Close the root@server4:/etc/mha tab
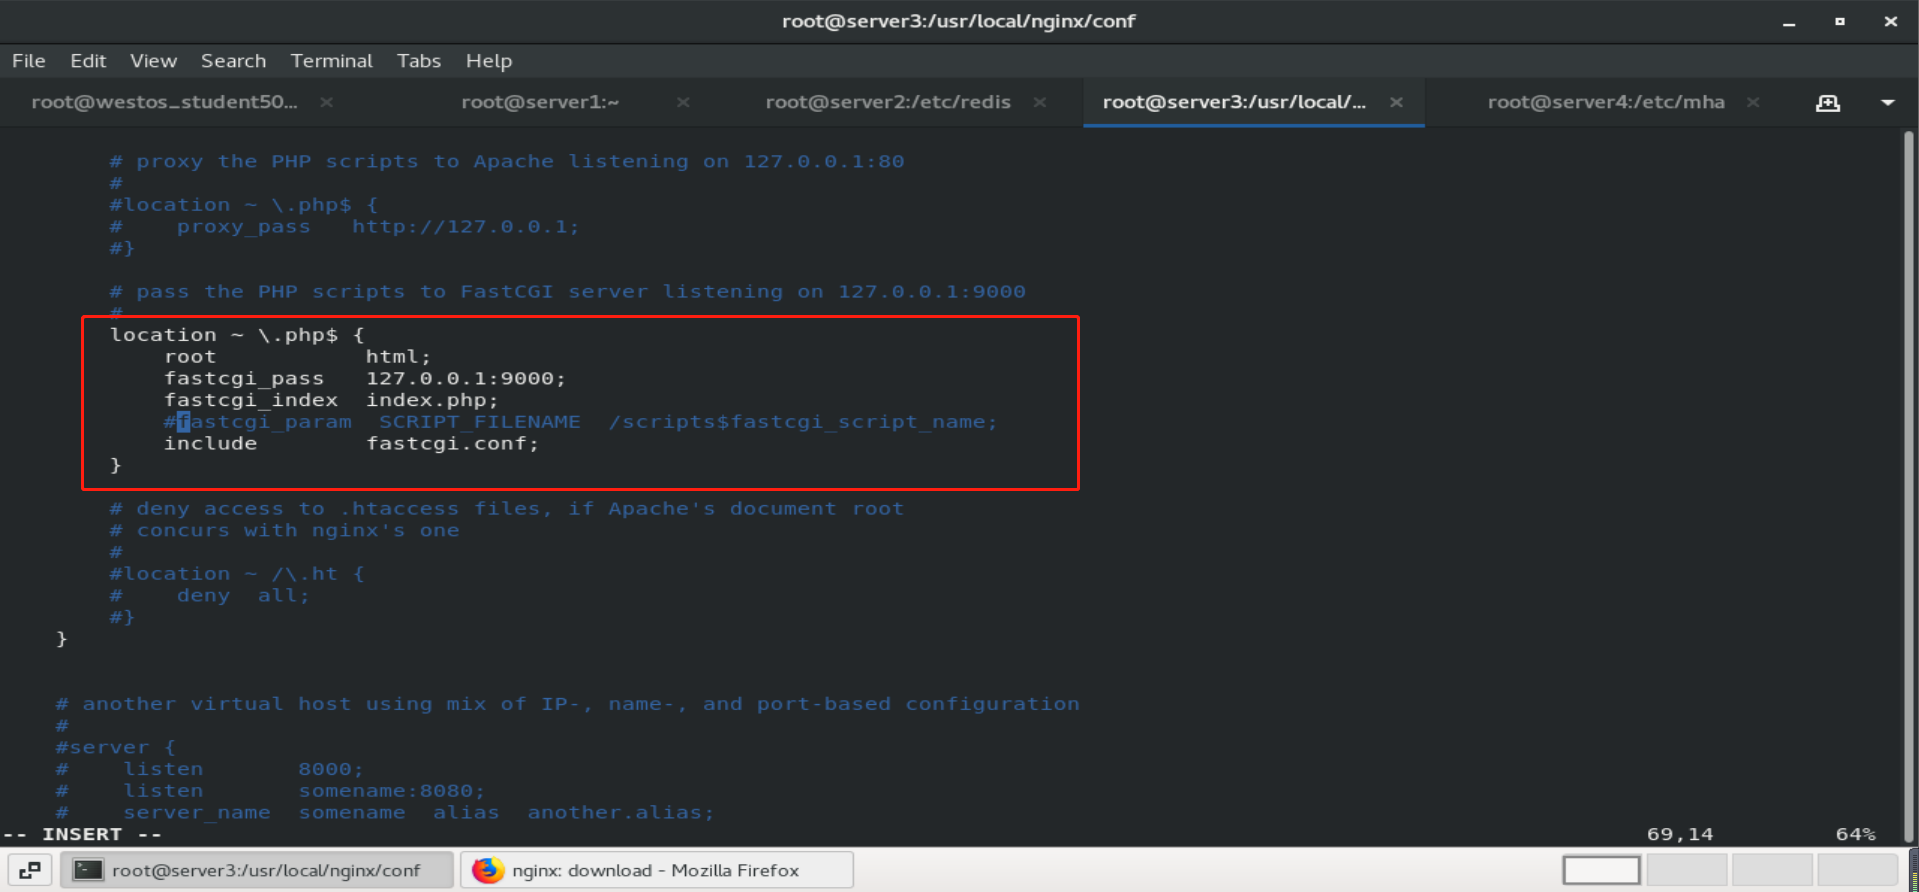Image resolution: width=1919 pixels, height=892 pixels. coord(1753,102)
